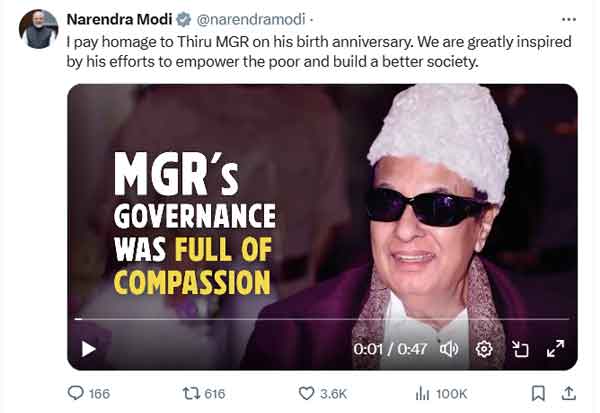Open the tweet text about Thiru MGR

(x=300, y=54)
